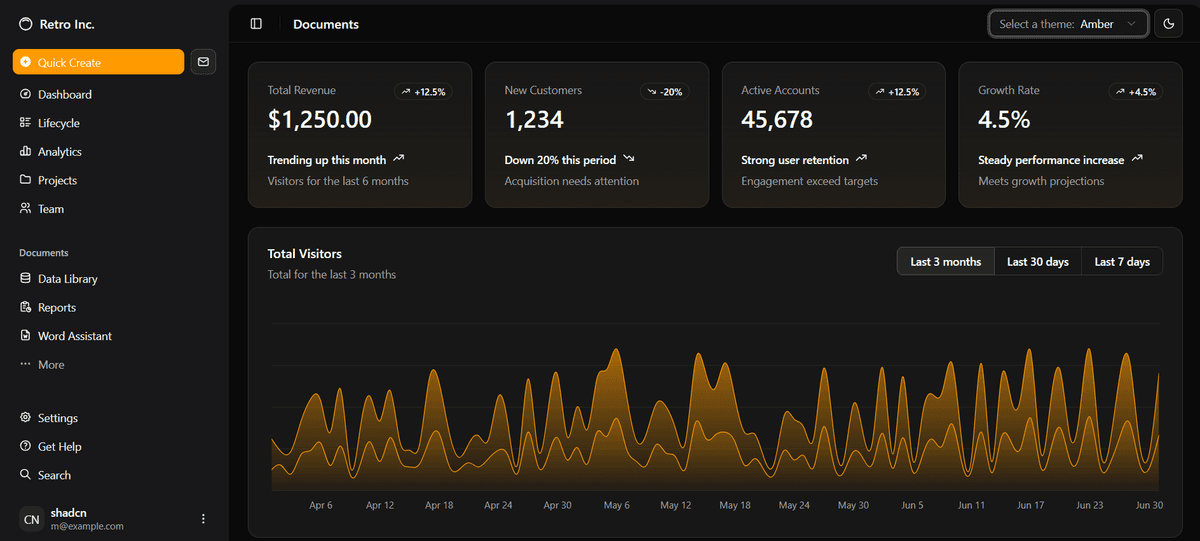The image size is (1200, 541).
Task: Click the Lifecycle list icon
Action: click(x=25, y=123)
